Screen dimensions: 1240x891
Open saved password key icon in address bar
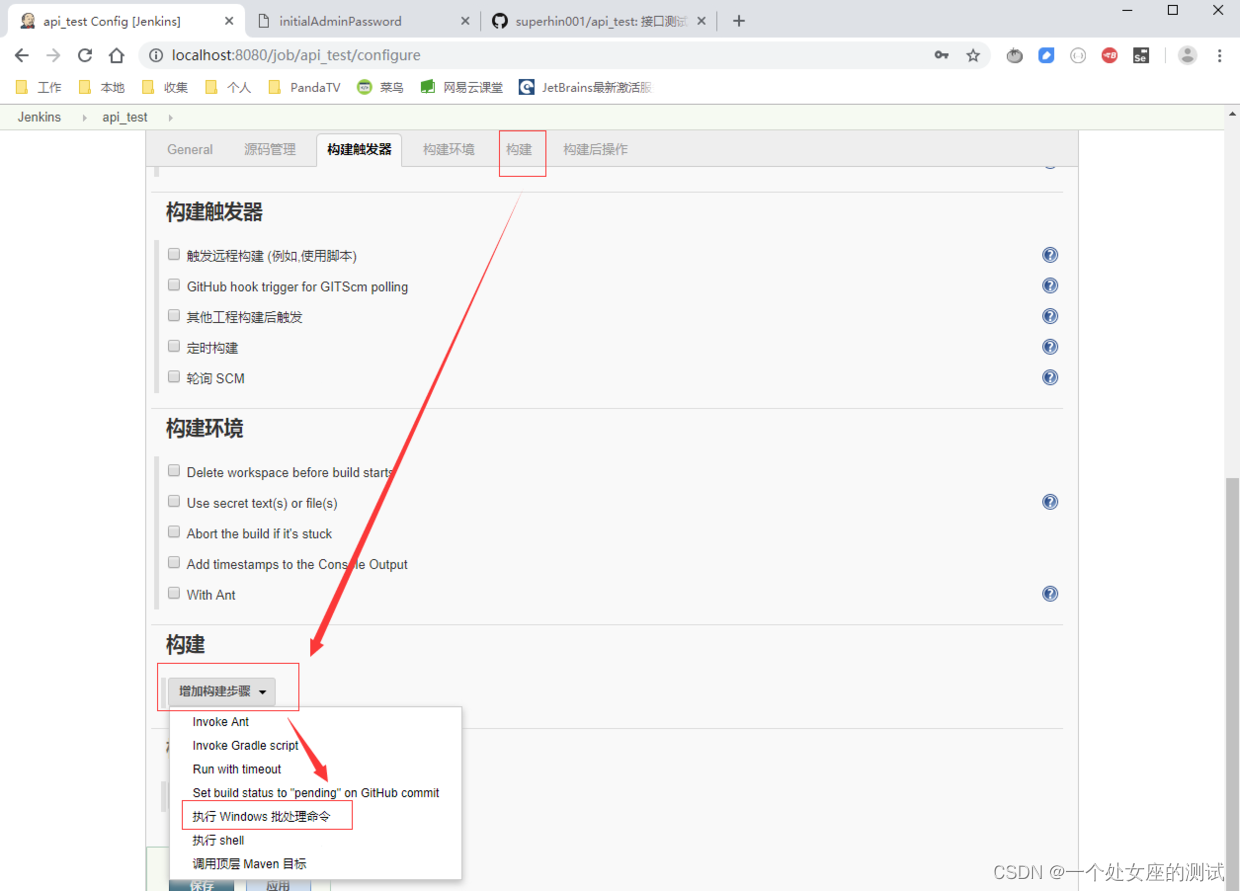point(942,56)
